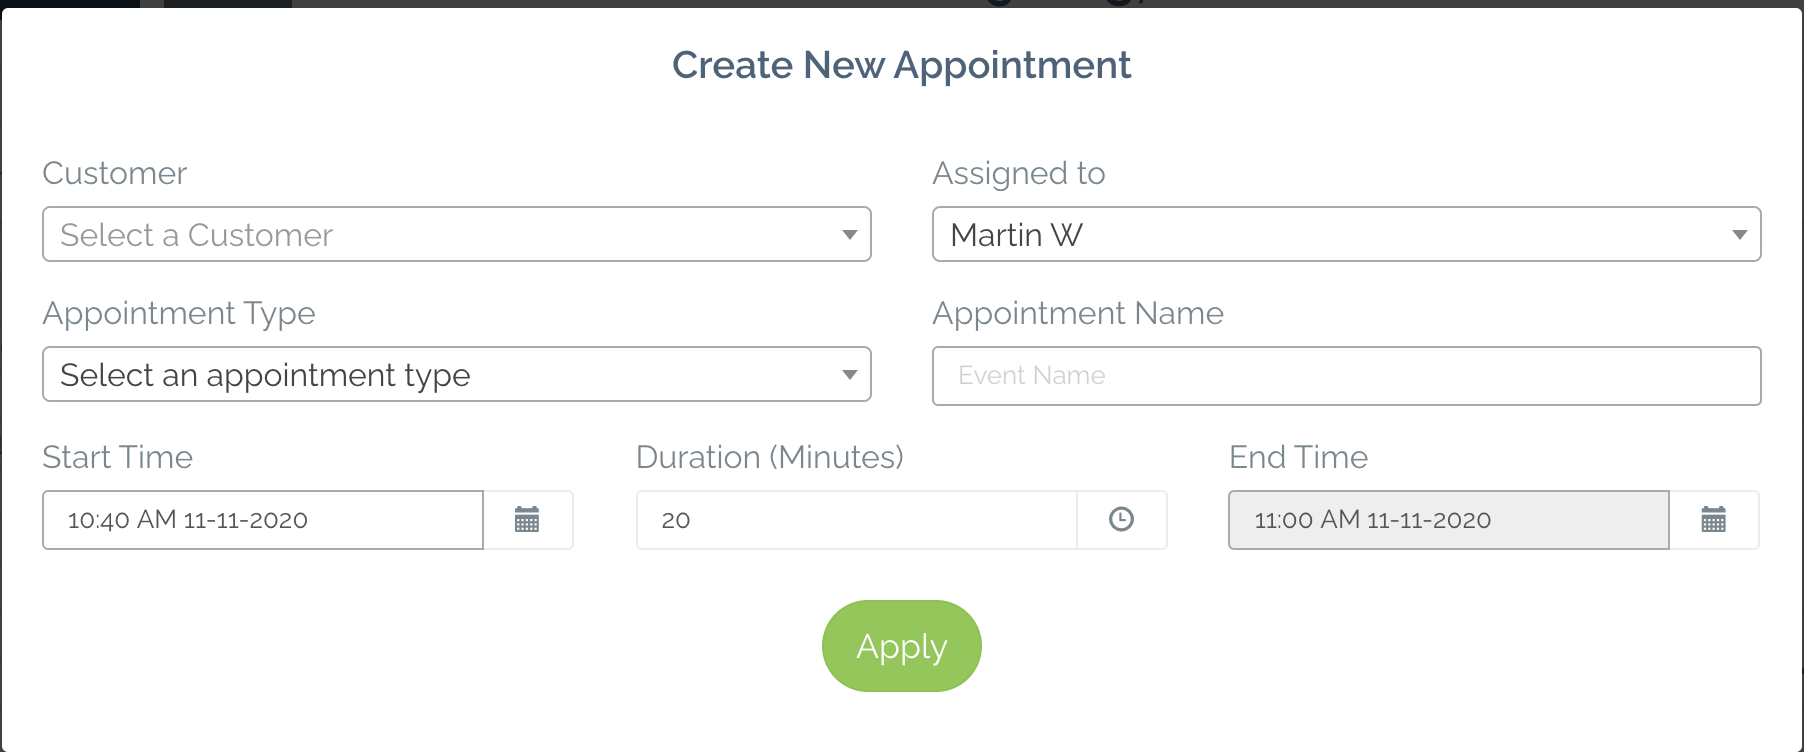This screenshot has width=1804, height=752.
Task: Click the Duration clock icon
Action: 1121,520
